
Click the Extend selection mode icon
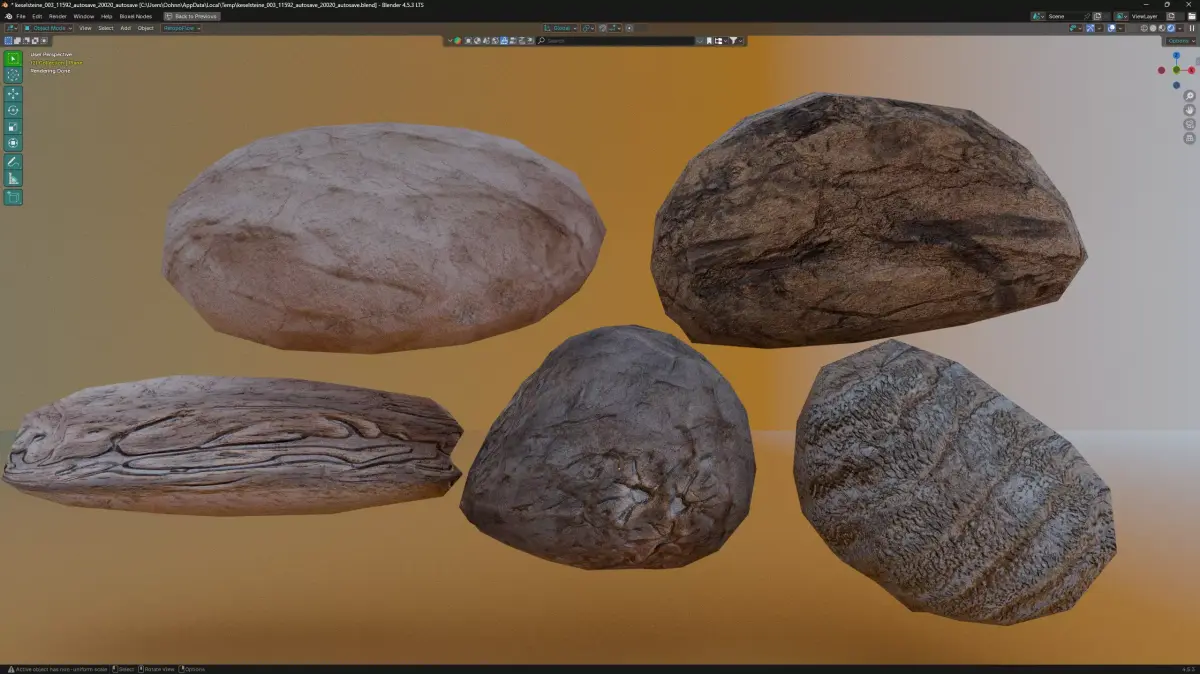(x=17, y=41)
